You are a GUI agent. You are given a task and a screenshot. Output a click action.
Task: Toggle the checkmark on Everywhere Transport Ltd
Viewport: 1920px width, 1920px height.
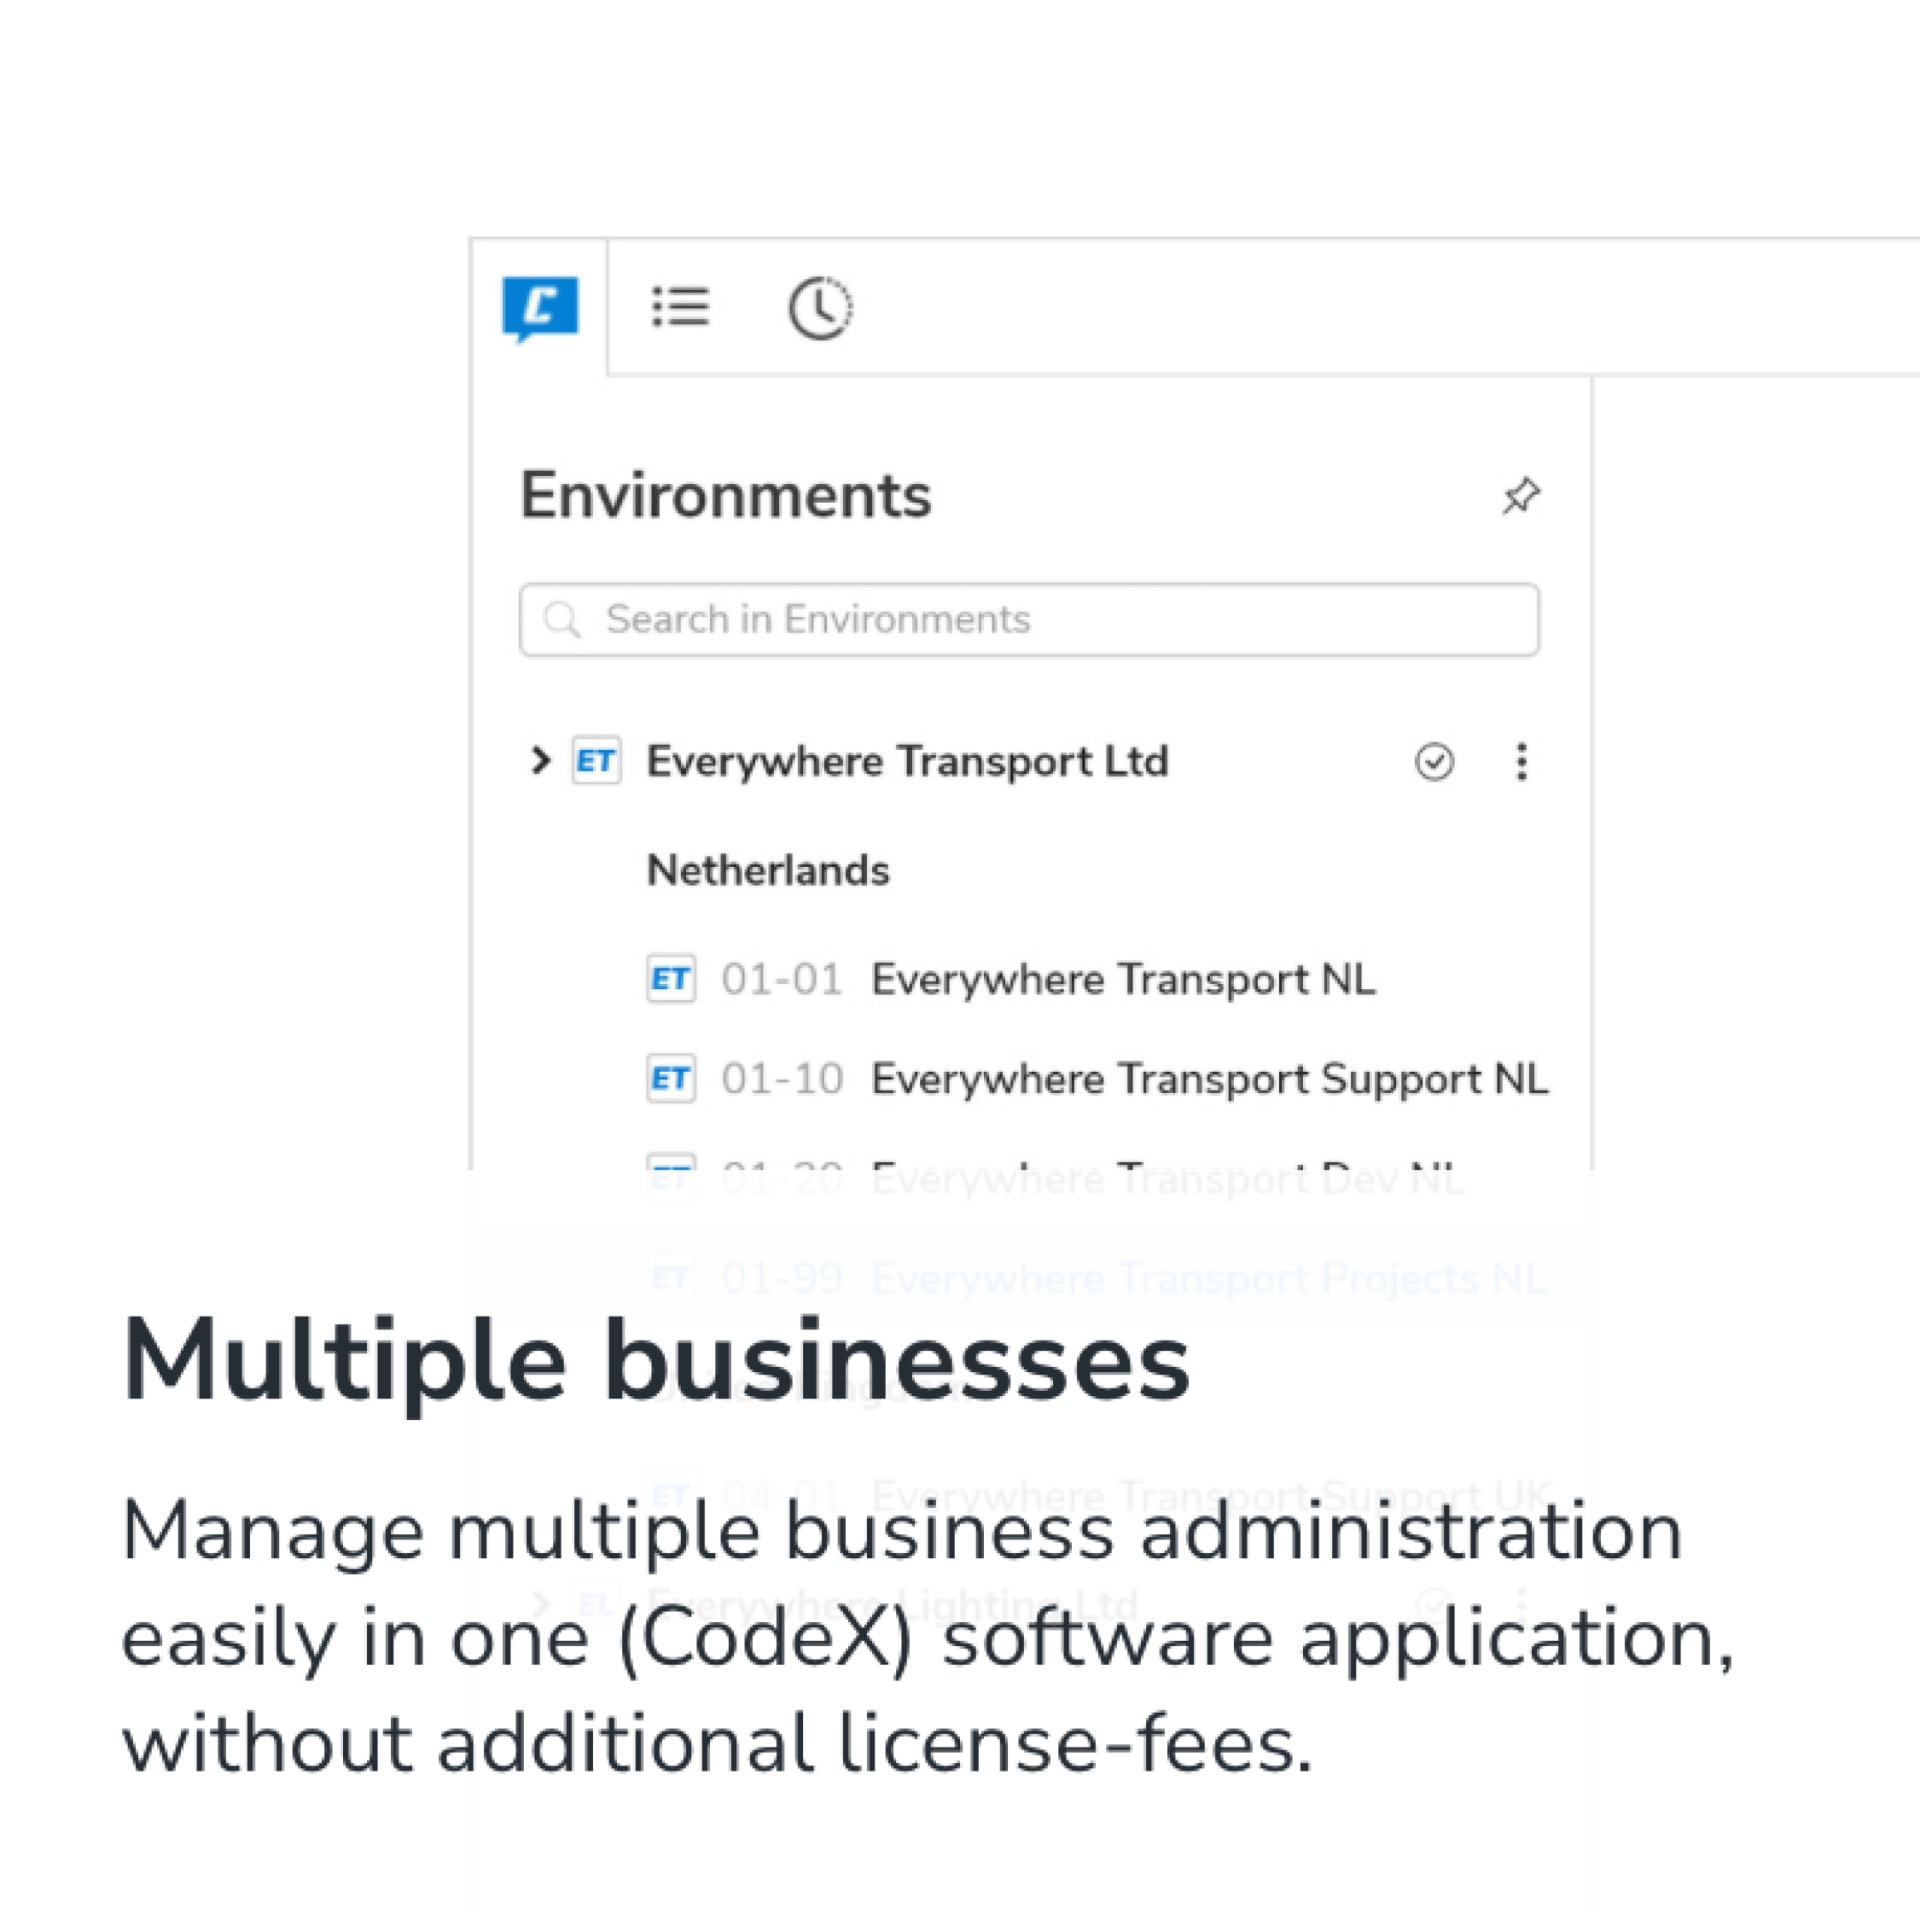[x=1434, y=762]
